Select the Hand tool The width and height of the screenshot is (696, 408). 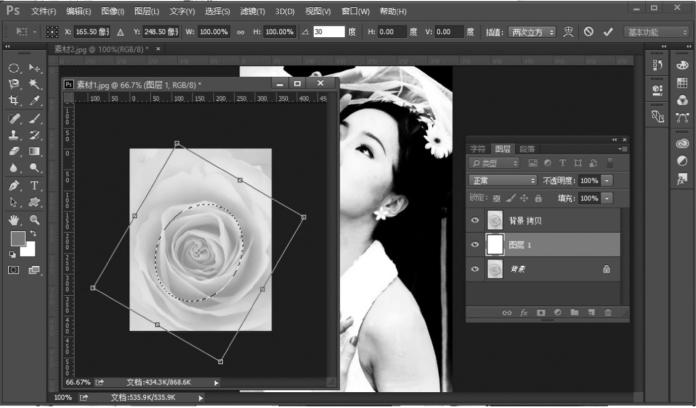(14, 219)
